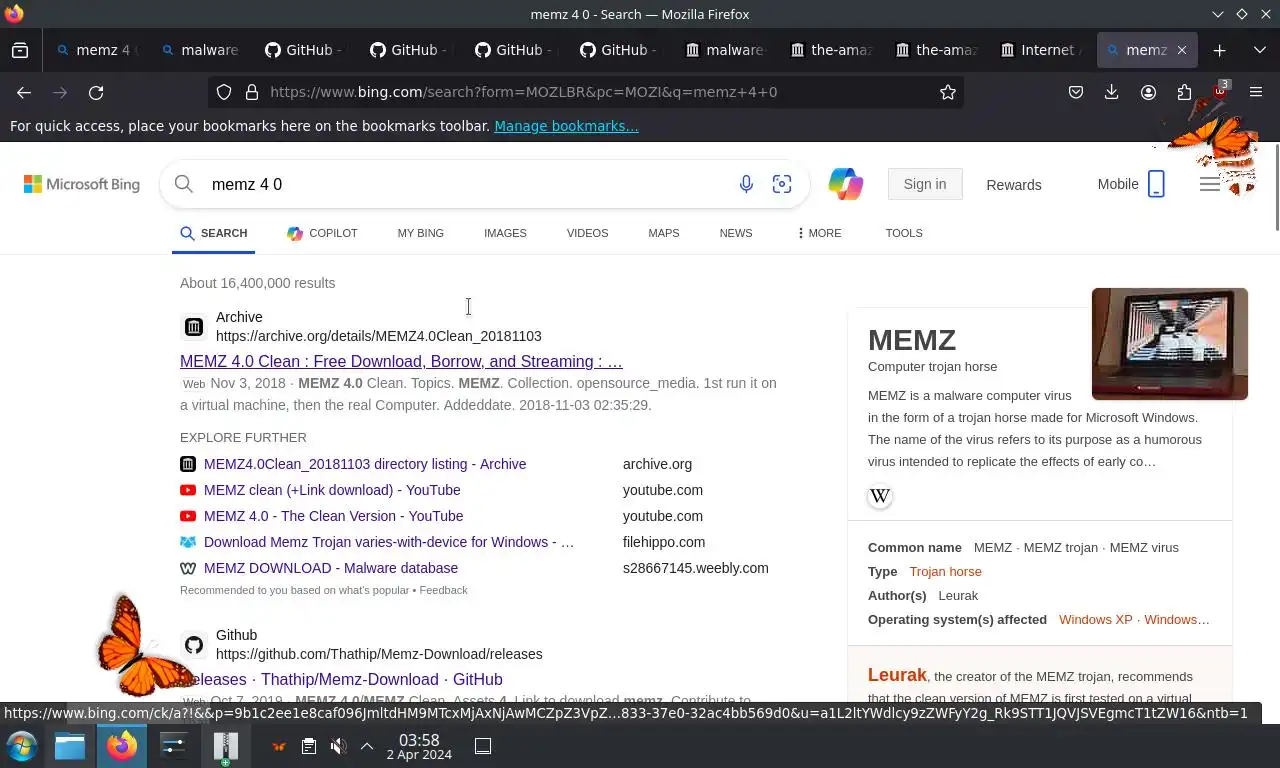Open Bing settings hamburger menu
This screenshot has width=1280, height=768.
point(1210,184)
